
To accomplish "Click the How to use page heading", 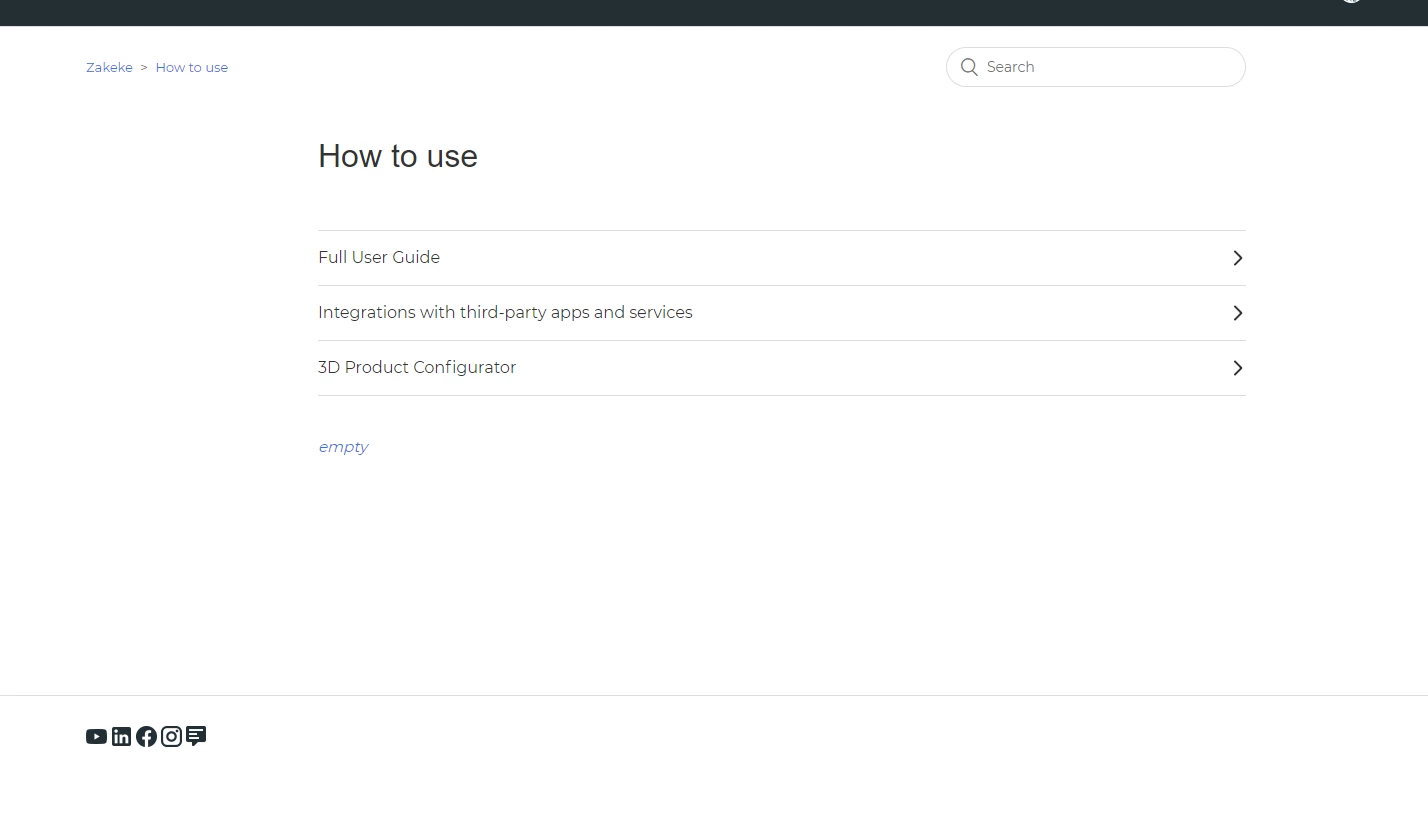I will [x=398, y=156].
